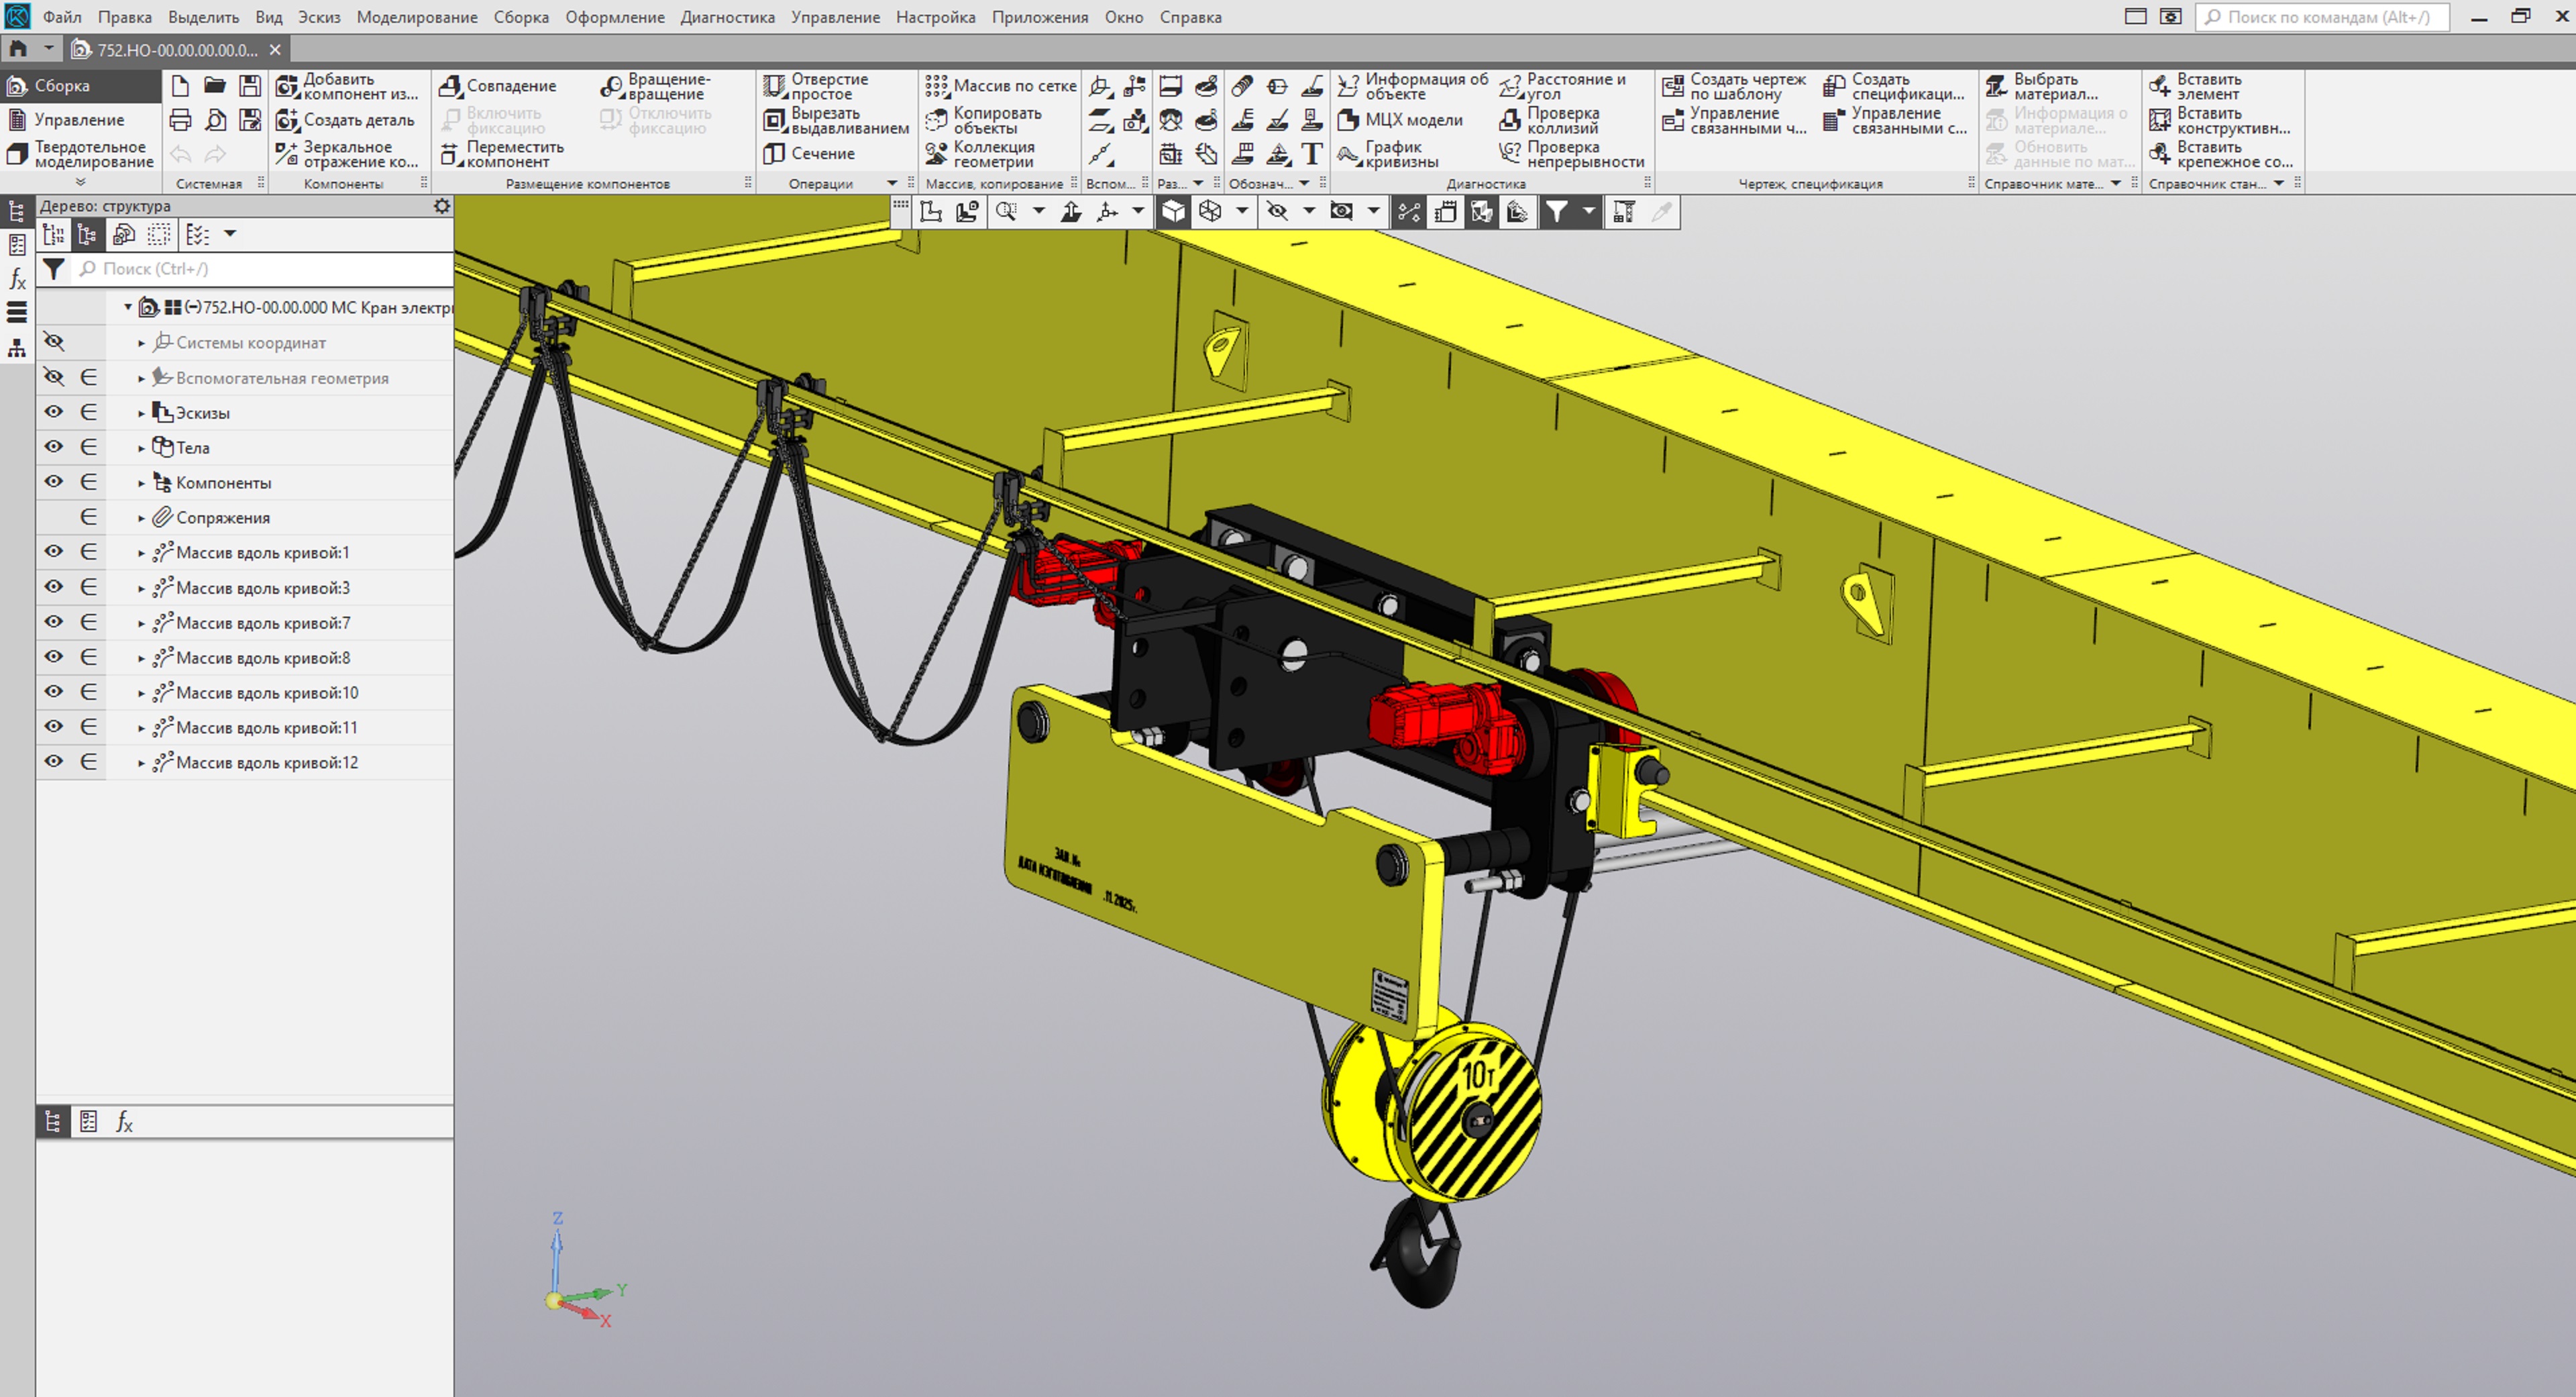Open the Моделирование menu

(x=416, y=17)
